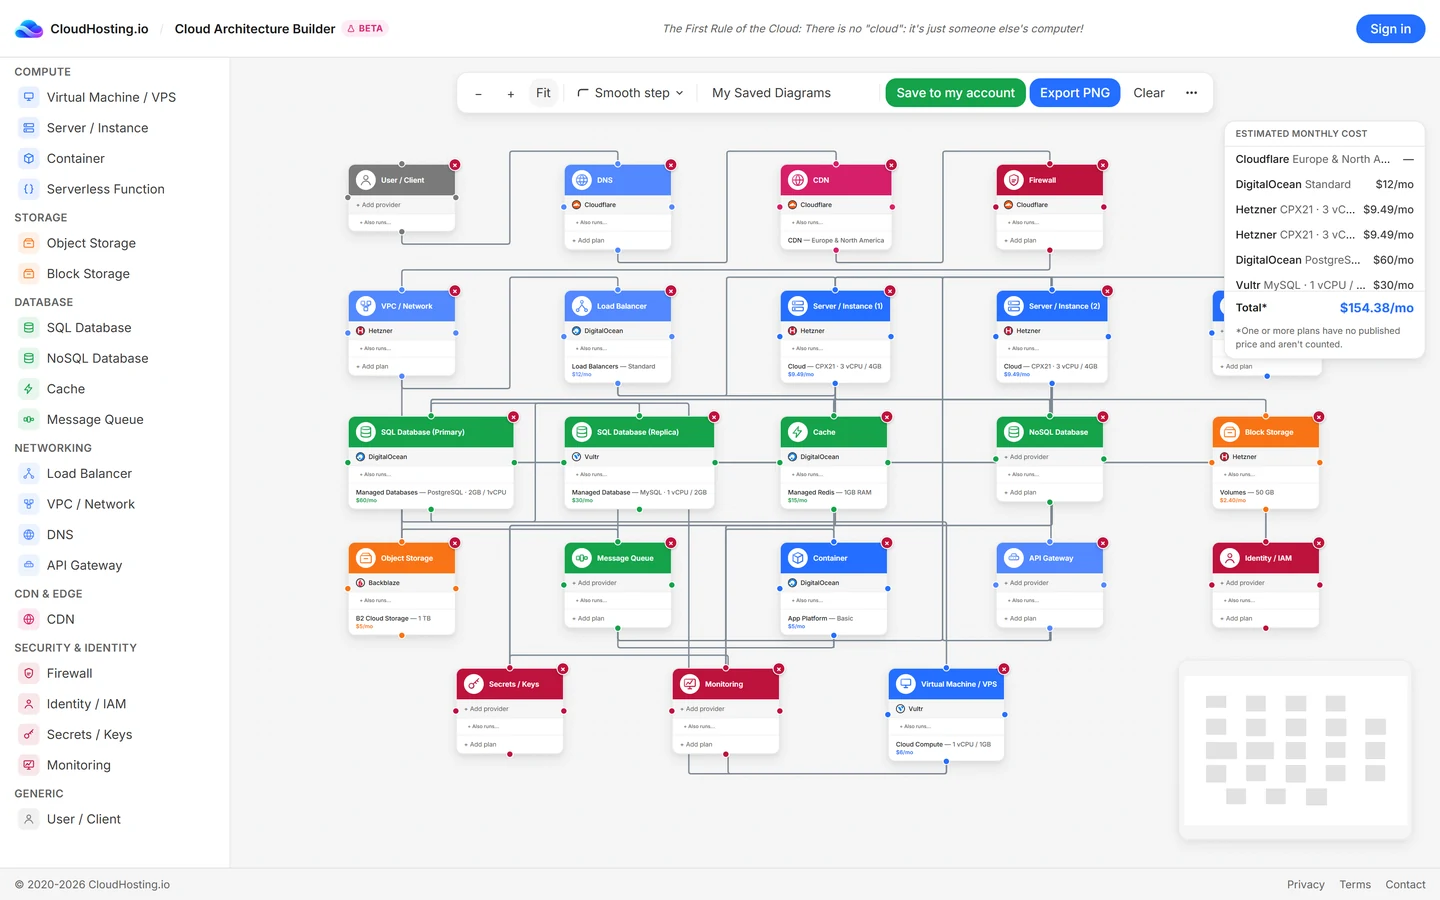Click Export PNG button
Viewport: 1440px width, 900px height.
click(1074, 93)
